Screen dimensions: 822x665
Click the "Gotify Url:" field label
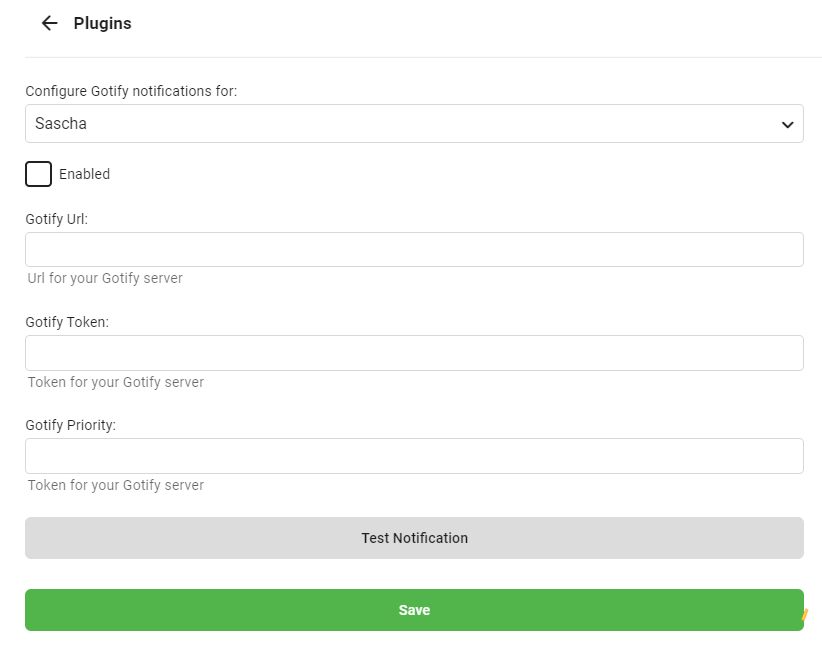(57, 219)
